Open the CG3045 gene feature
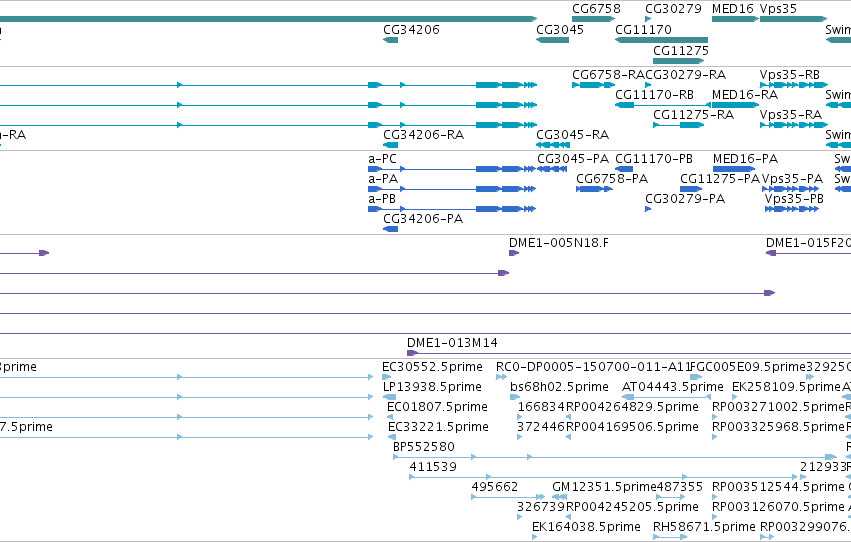This screenshot has width=851, height=542. coord(552,40)
